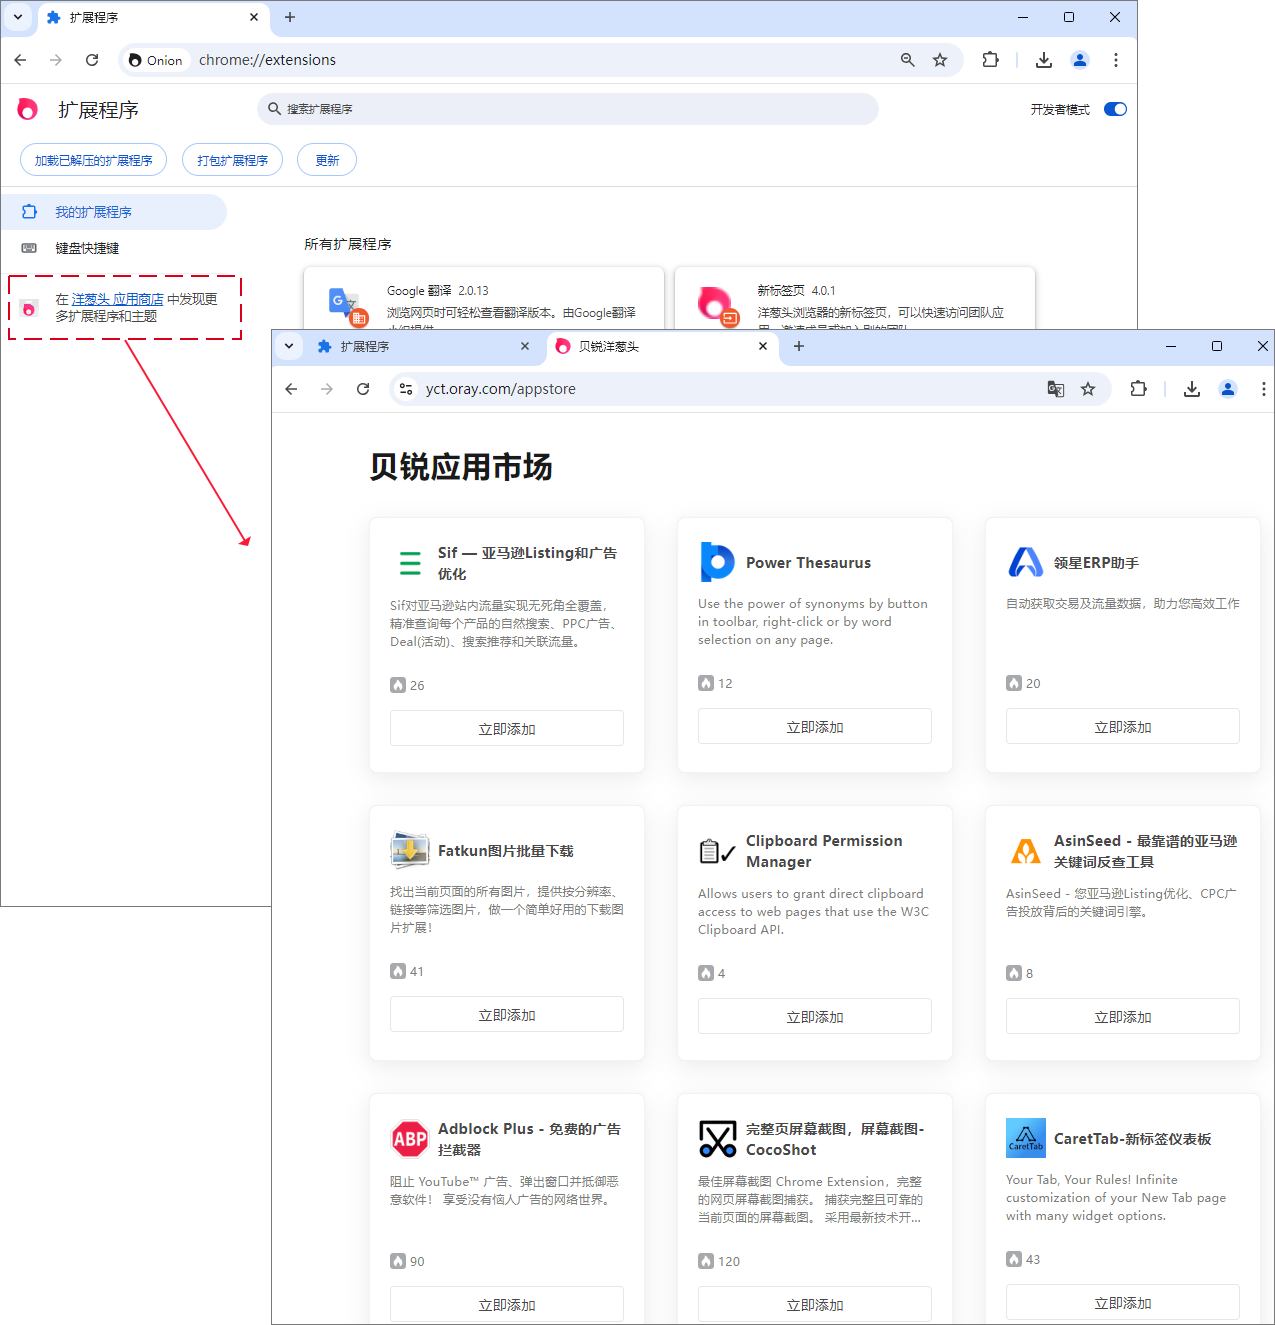The height and width of the screenshot is (1325, 1275).
Task: Click CaretTab logo icon
Action: [1026, 1138]
